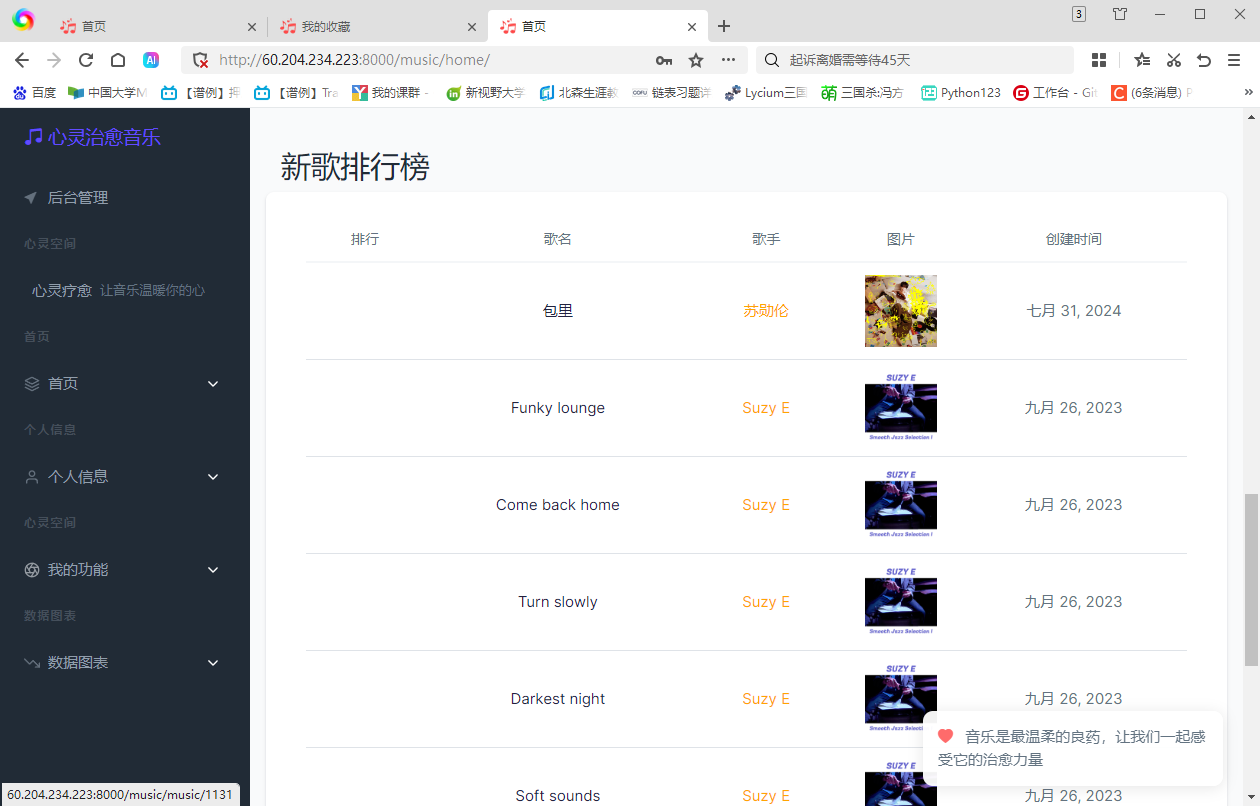Open a new tab with plus button
Viewport: 1260px width, 806px height.
click(x=725, y=26)
